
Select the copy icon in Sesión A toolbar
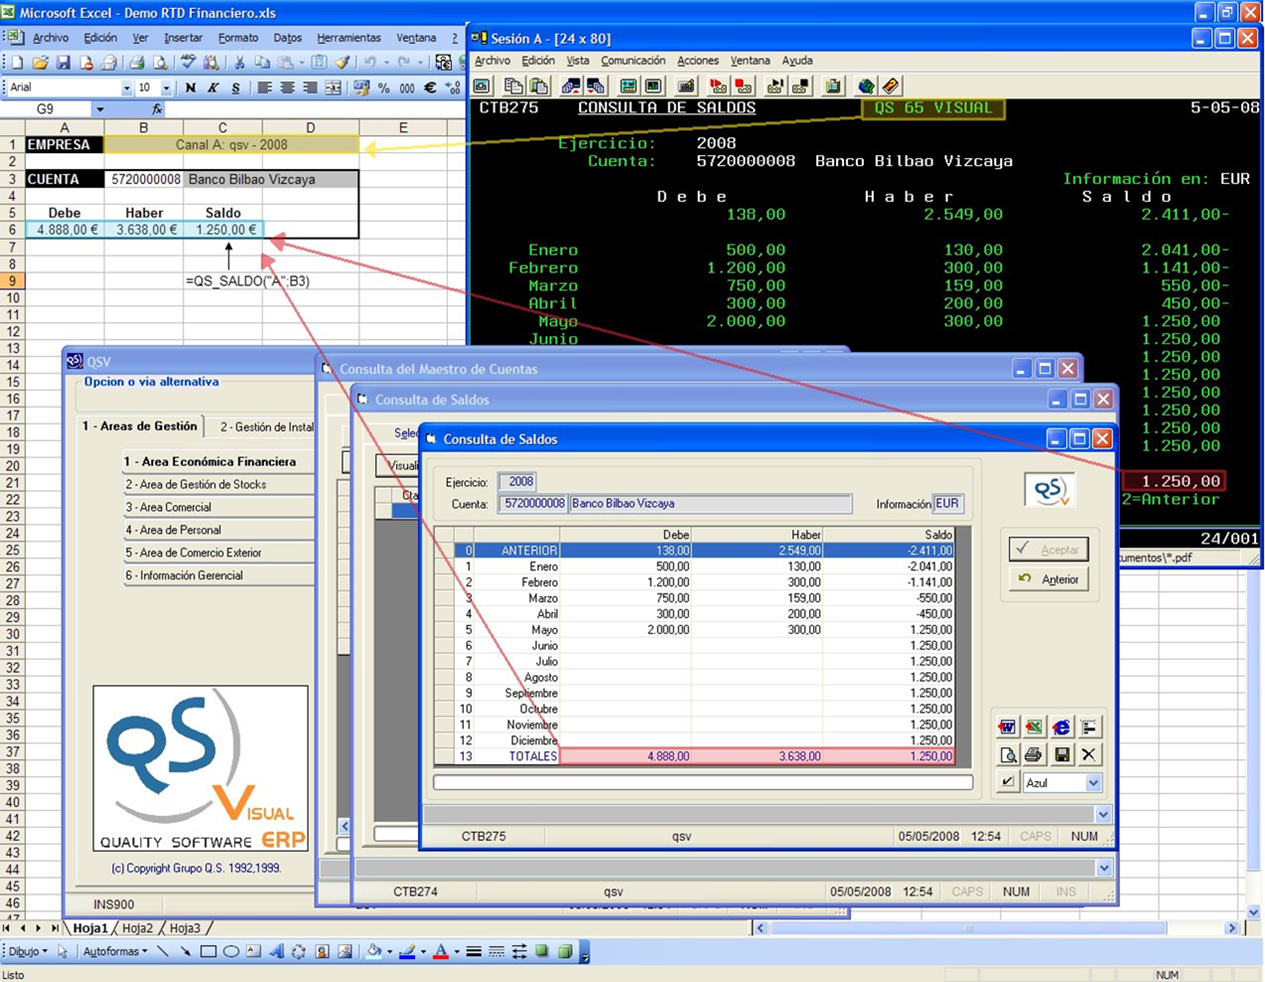(513, 87)
